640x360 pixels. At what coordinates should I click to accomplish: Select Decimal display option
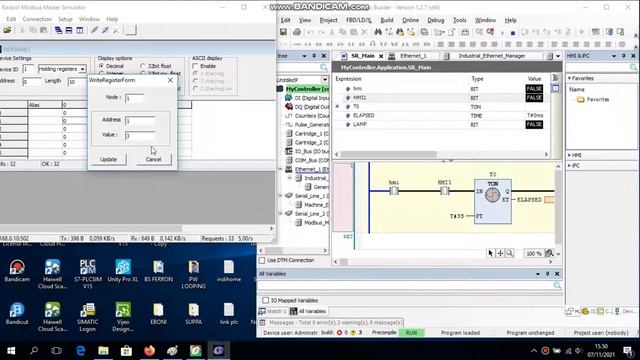click(x=101, y=66)
